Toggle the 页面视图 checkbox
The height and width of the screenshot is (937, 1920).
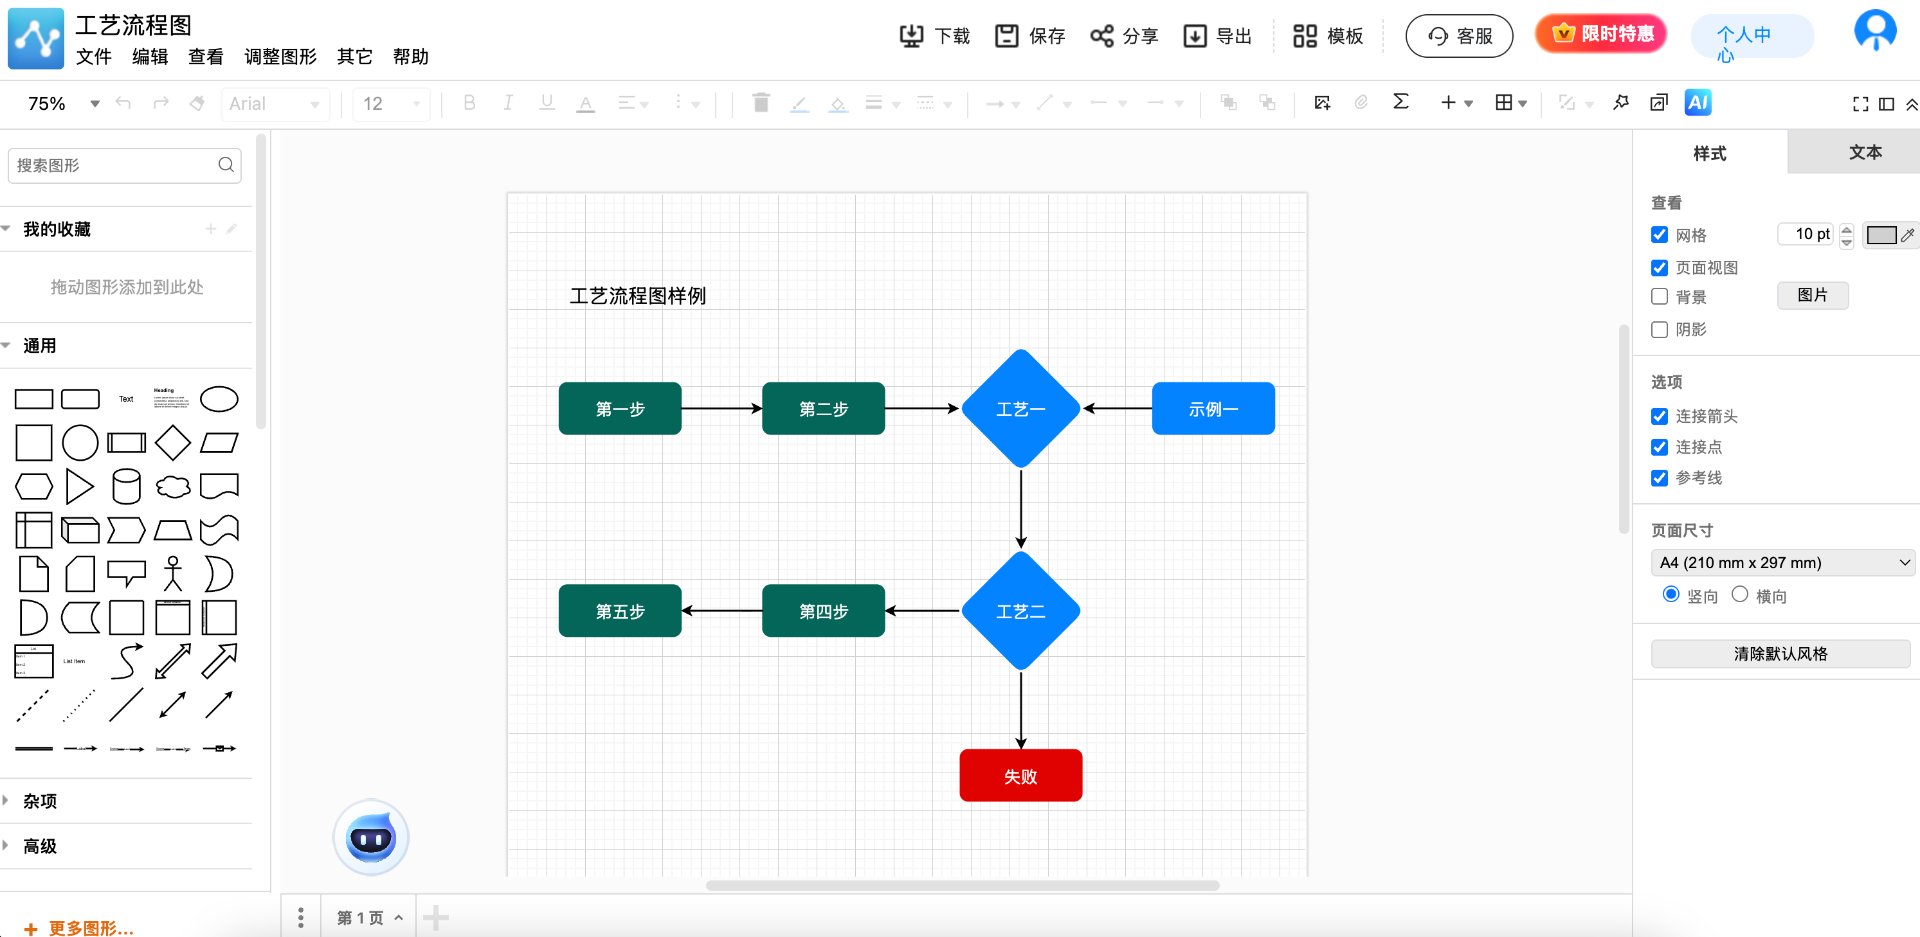[x=1660, y=268]
